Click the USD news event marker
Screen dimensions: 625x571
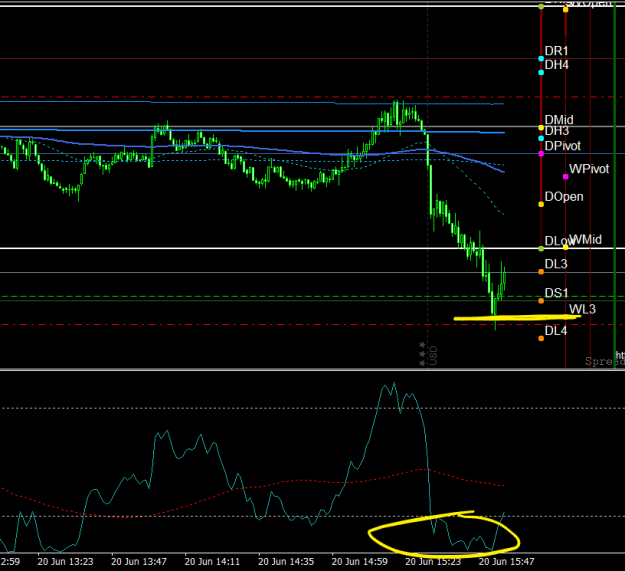click(x=433, y=355)
